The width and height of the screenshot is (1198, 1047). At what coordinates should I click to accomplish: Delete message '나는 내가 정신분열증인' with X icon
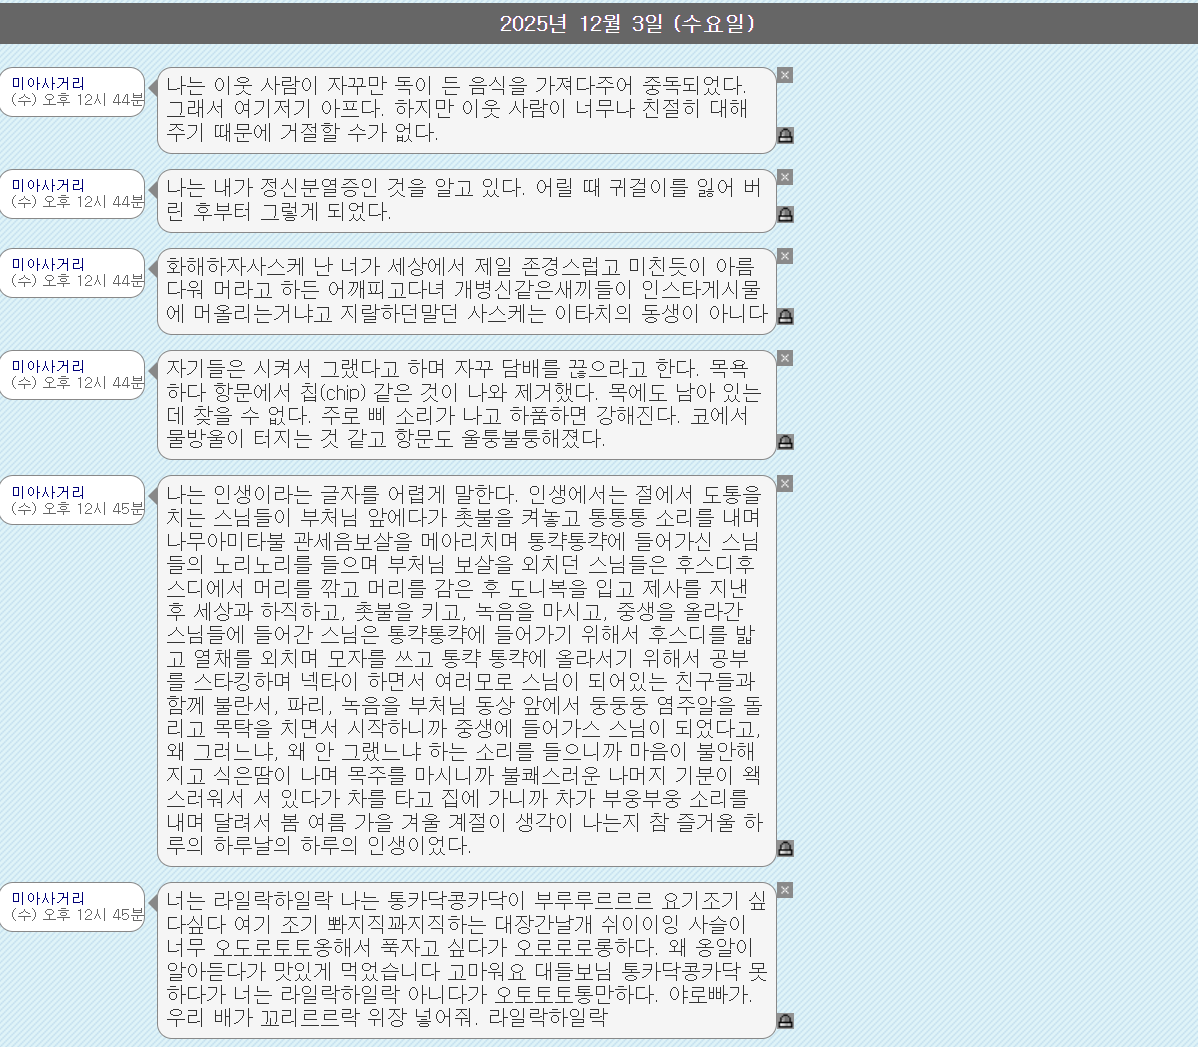785,177
